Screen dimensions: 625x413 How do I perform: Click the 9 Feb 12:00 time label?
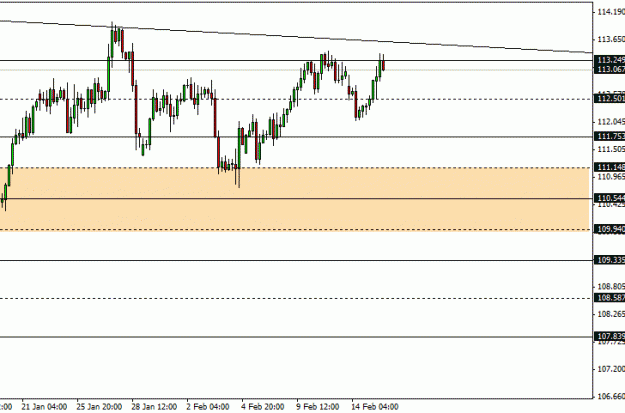tap(318, 407)
